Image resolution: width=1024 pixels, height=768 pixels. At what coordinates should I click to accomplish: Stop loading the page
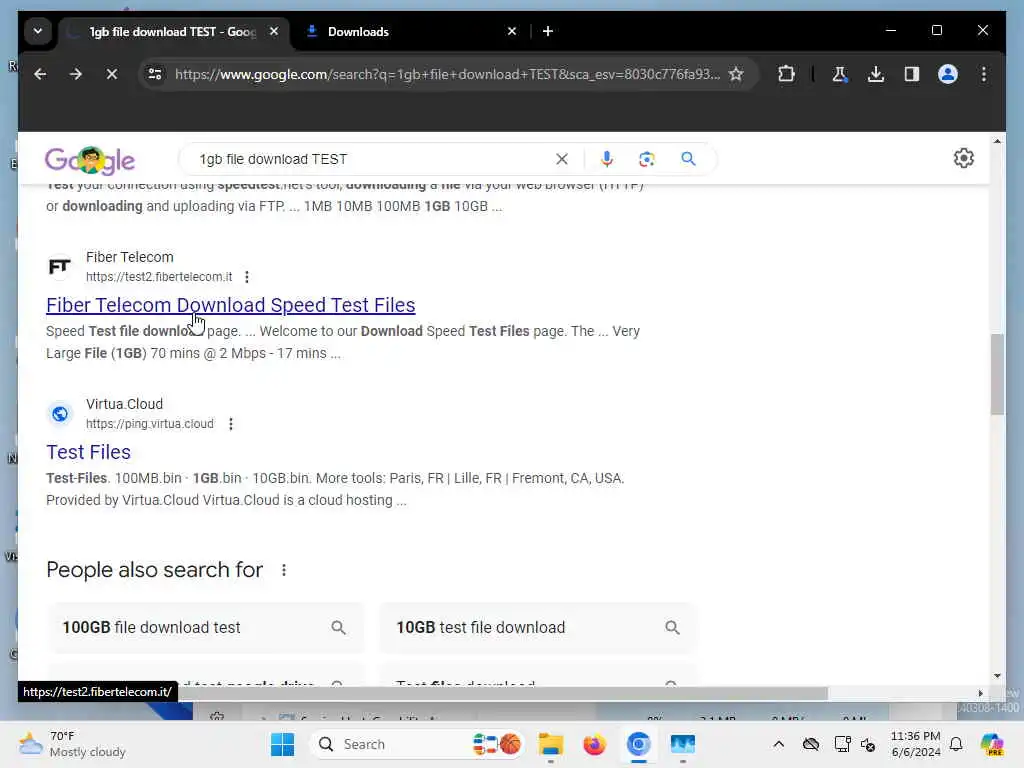(x=112, y=74)
